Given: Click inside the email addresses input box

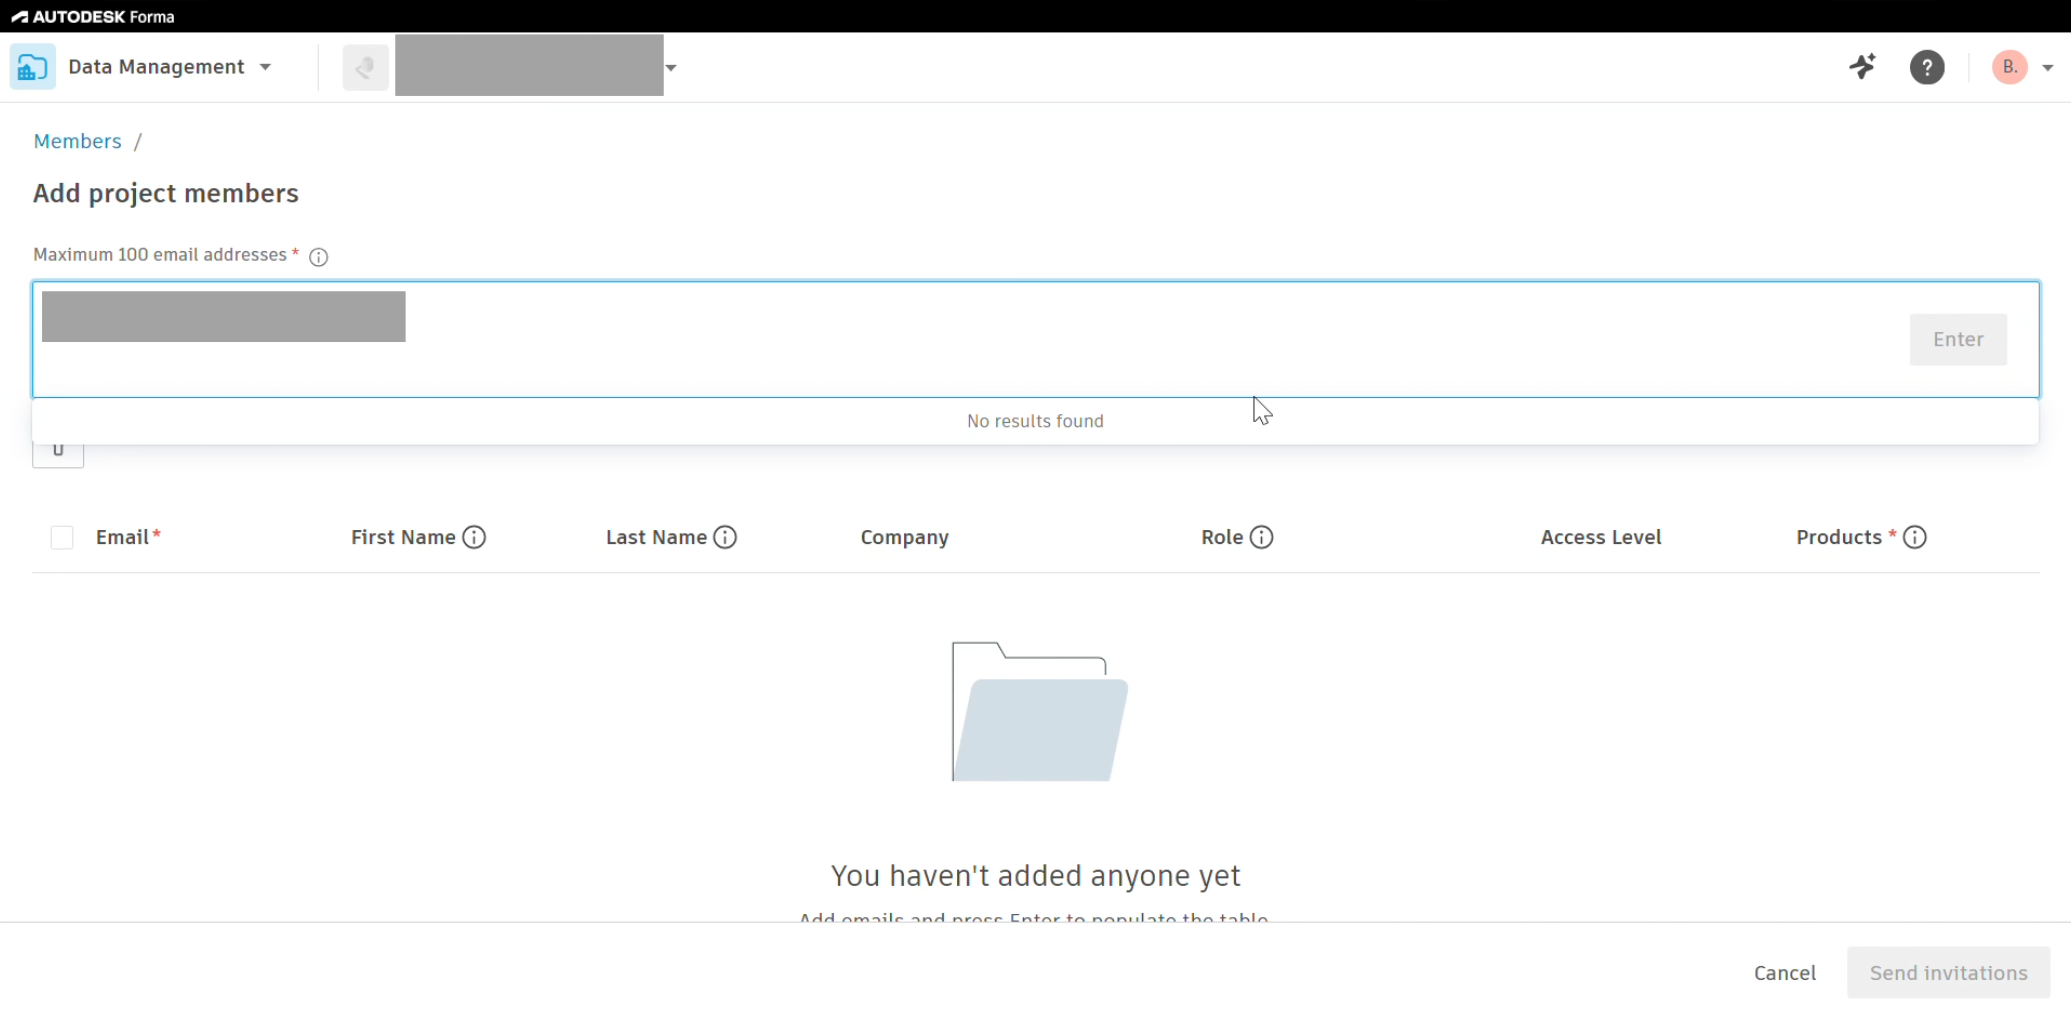Looking at the screenshot, I should [x=1035, y=339].
